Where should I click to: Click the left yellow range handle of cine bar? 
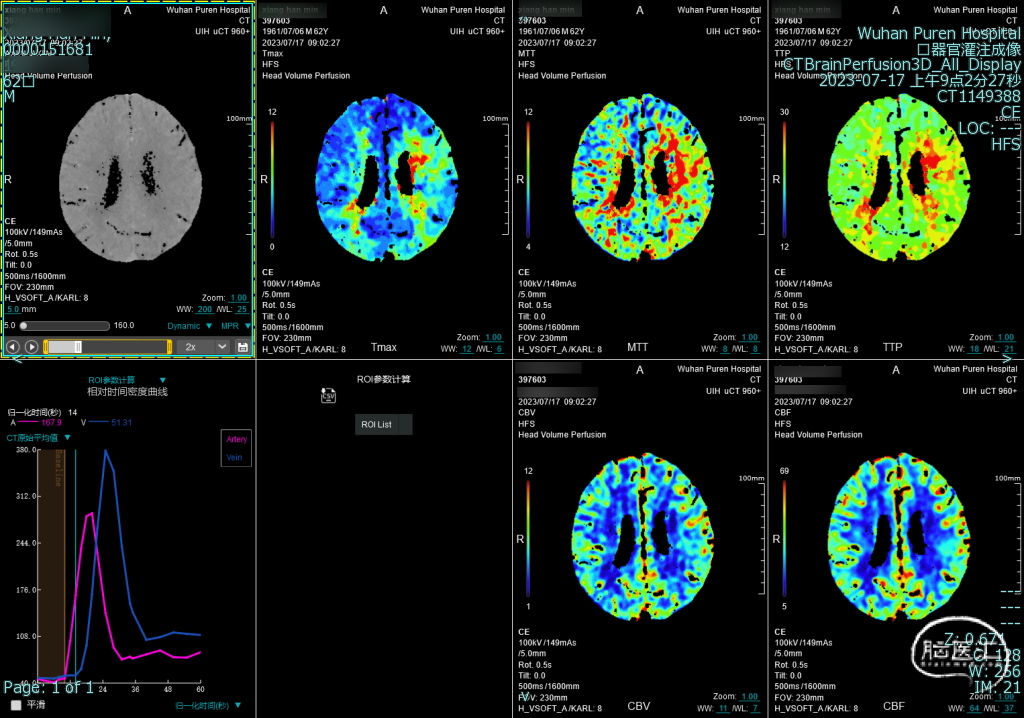(x=46, y=347)
